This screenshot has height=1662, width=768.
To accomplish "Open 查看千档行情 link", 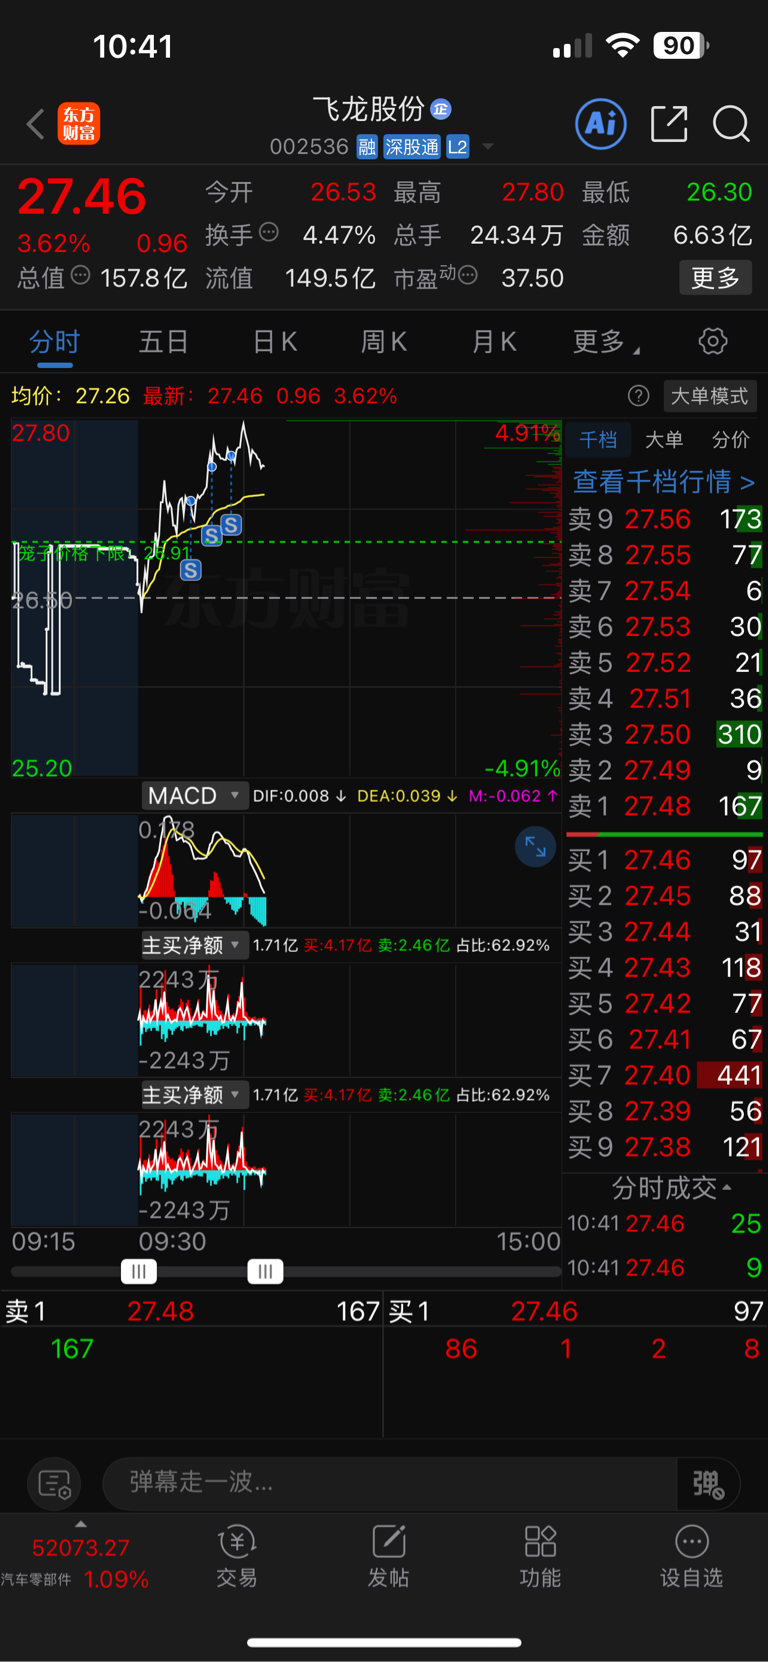I will click(663, 482).
